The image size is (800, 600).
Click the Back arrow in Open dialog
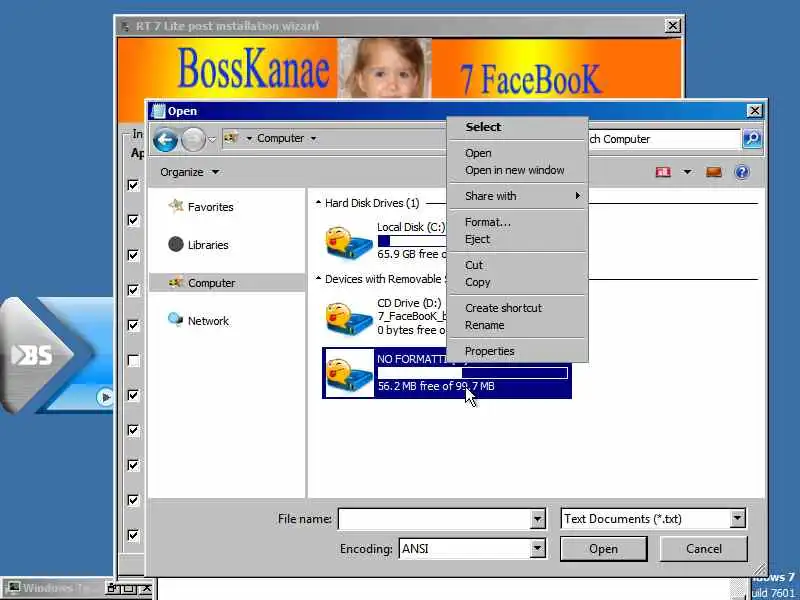click(x=165, y=139)
